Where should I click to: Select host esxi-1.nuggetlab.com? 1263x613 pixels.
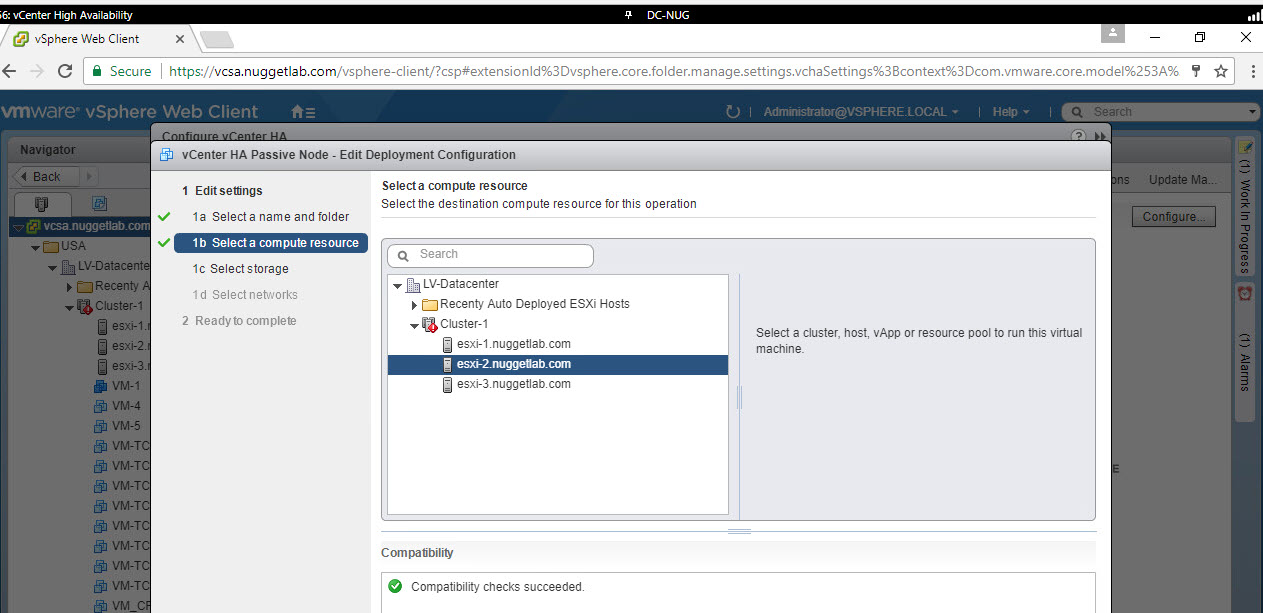pyautogui.click(x=513, y=344)
